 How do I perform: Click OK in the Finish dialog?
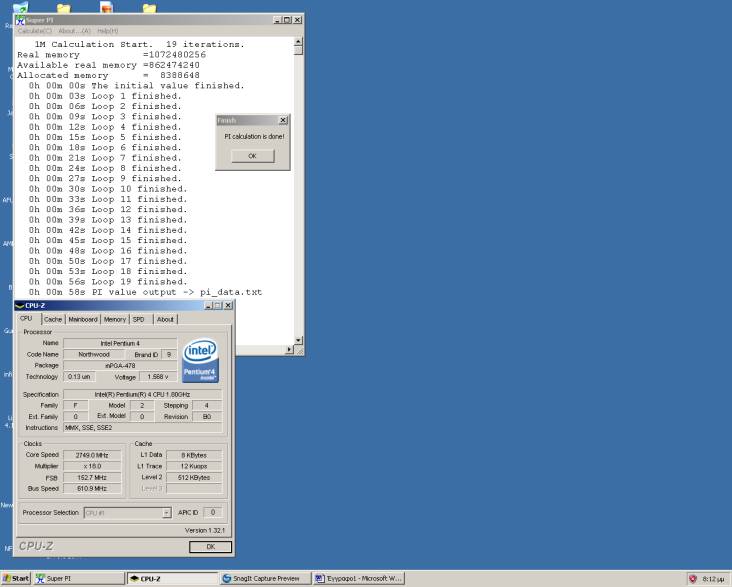click(253, 156)
